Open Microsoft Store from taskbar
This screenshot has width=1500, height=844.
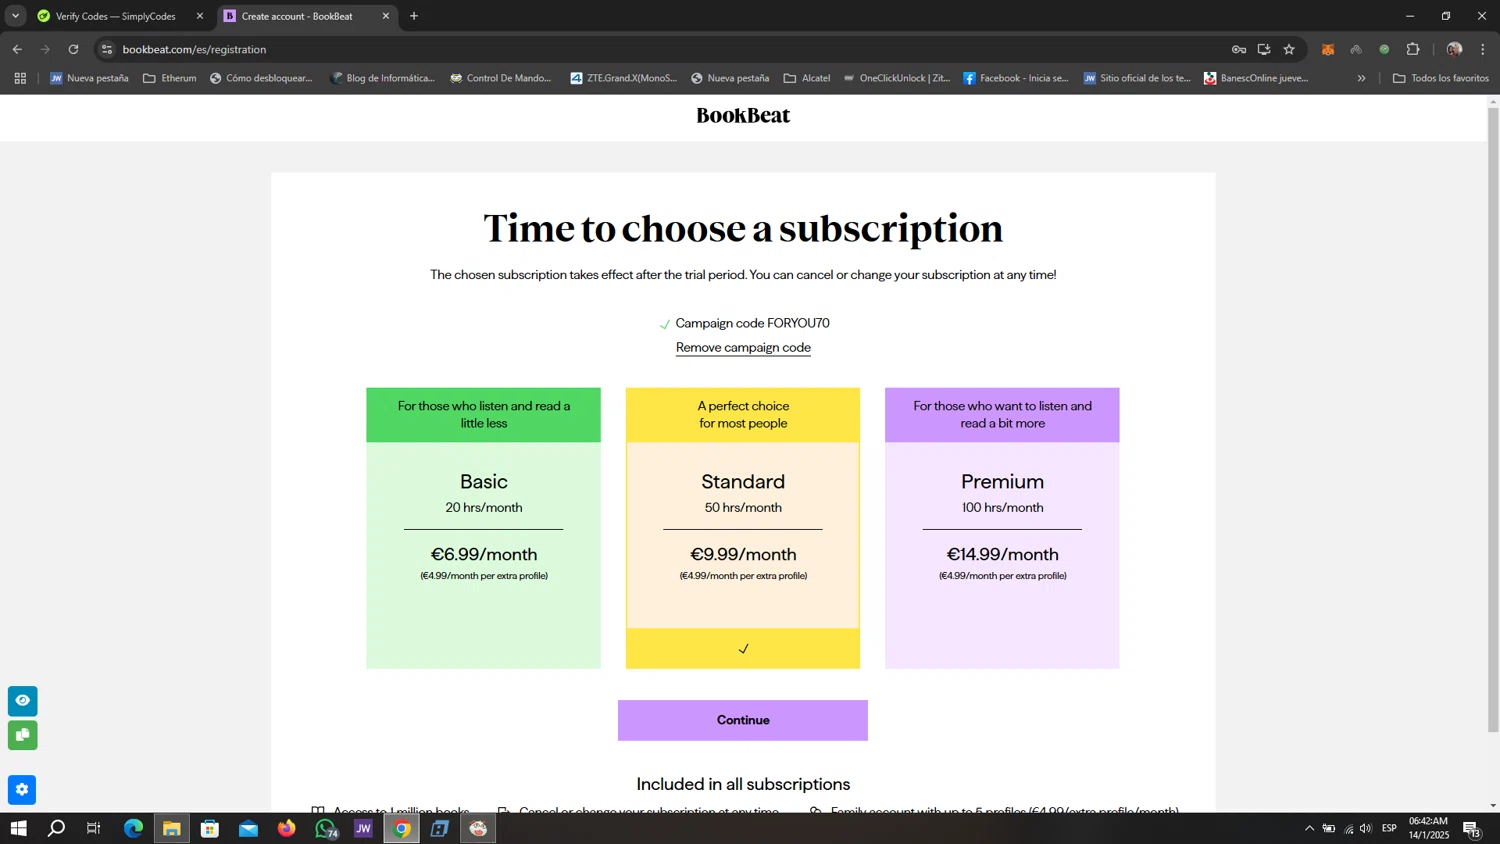click(x=210, y=828)
